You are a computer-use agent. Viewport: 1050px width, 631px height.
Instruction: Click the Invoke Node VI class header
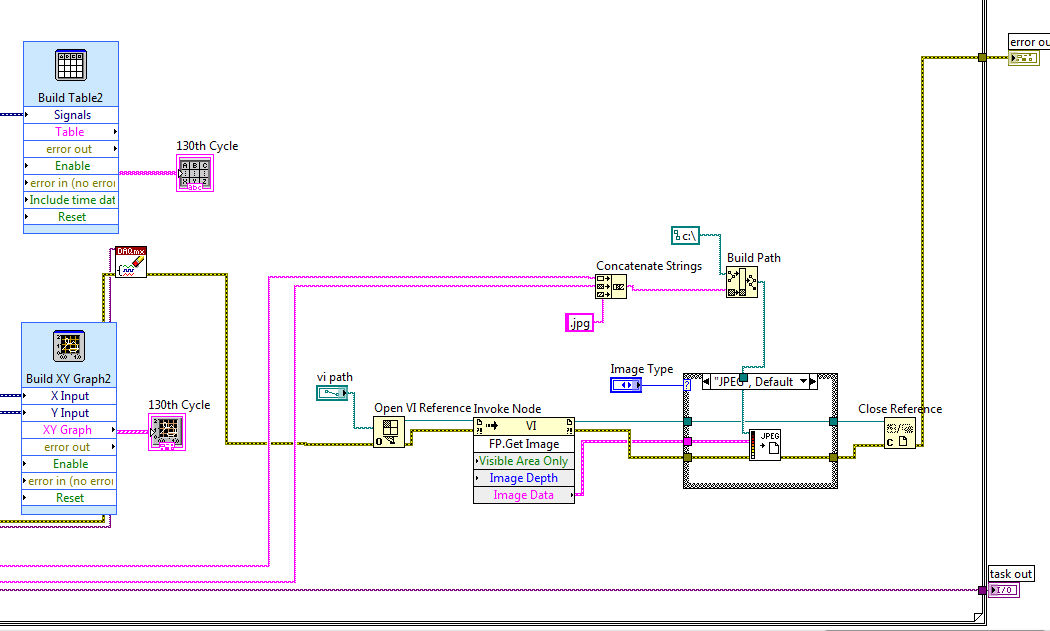(524, 426)
